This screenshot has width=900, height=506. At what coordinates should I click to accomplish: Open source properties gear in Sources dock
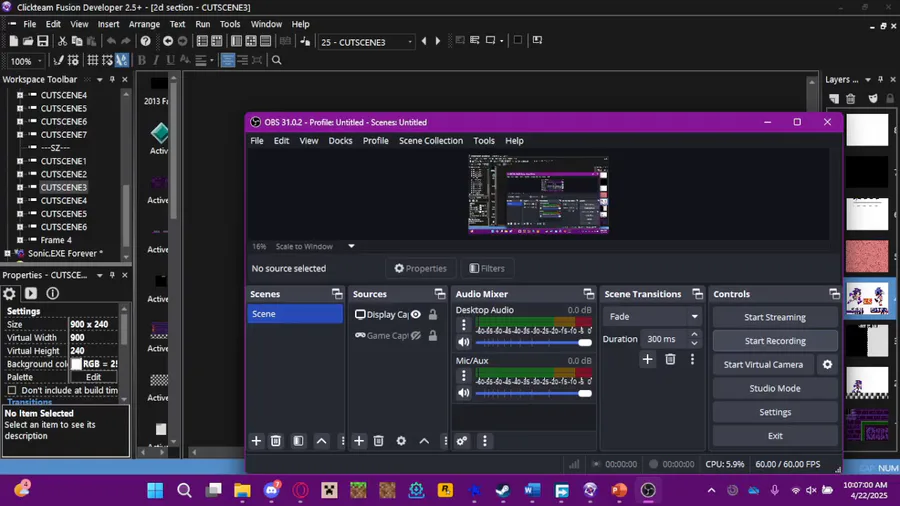click(401, 441)
